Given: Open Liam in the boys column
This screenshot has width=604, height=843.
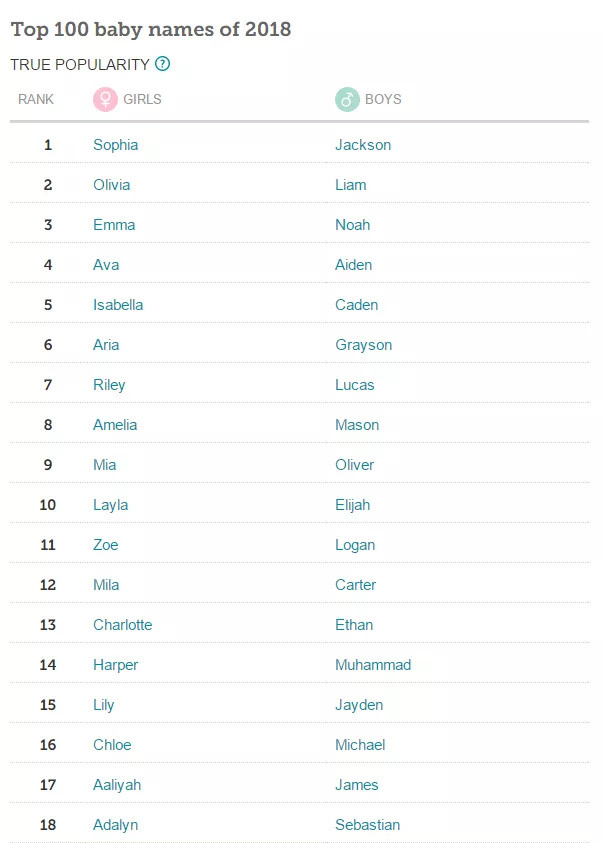Looking at the screenshot, I should (x=351, y=185).
